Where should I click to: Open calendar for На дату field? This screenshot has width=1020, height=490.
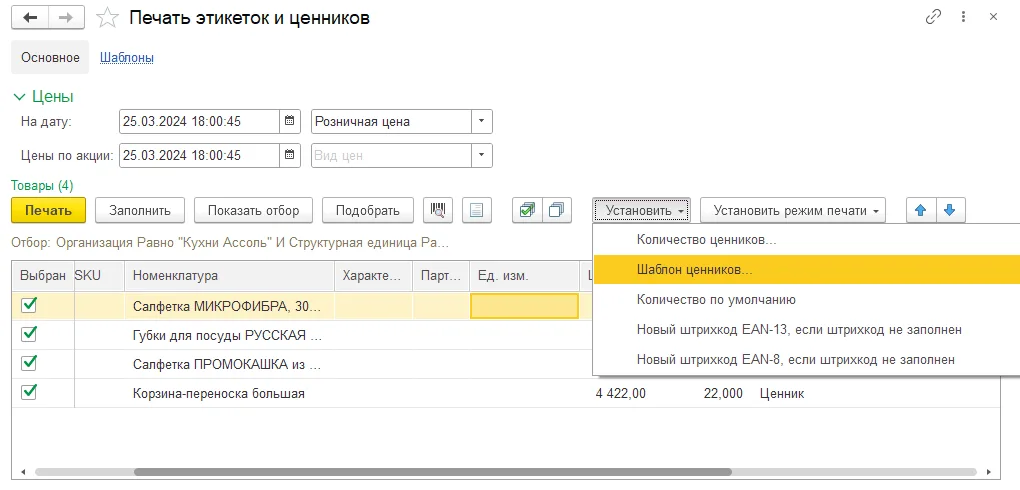(x=290, y=121)
